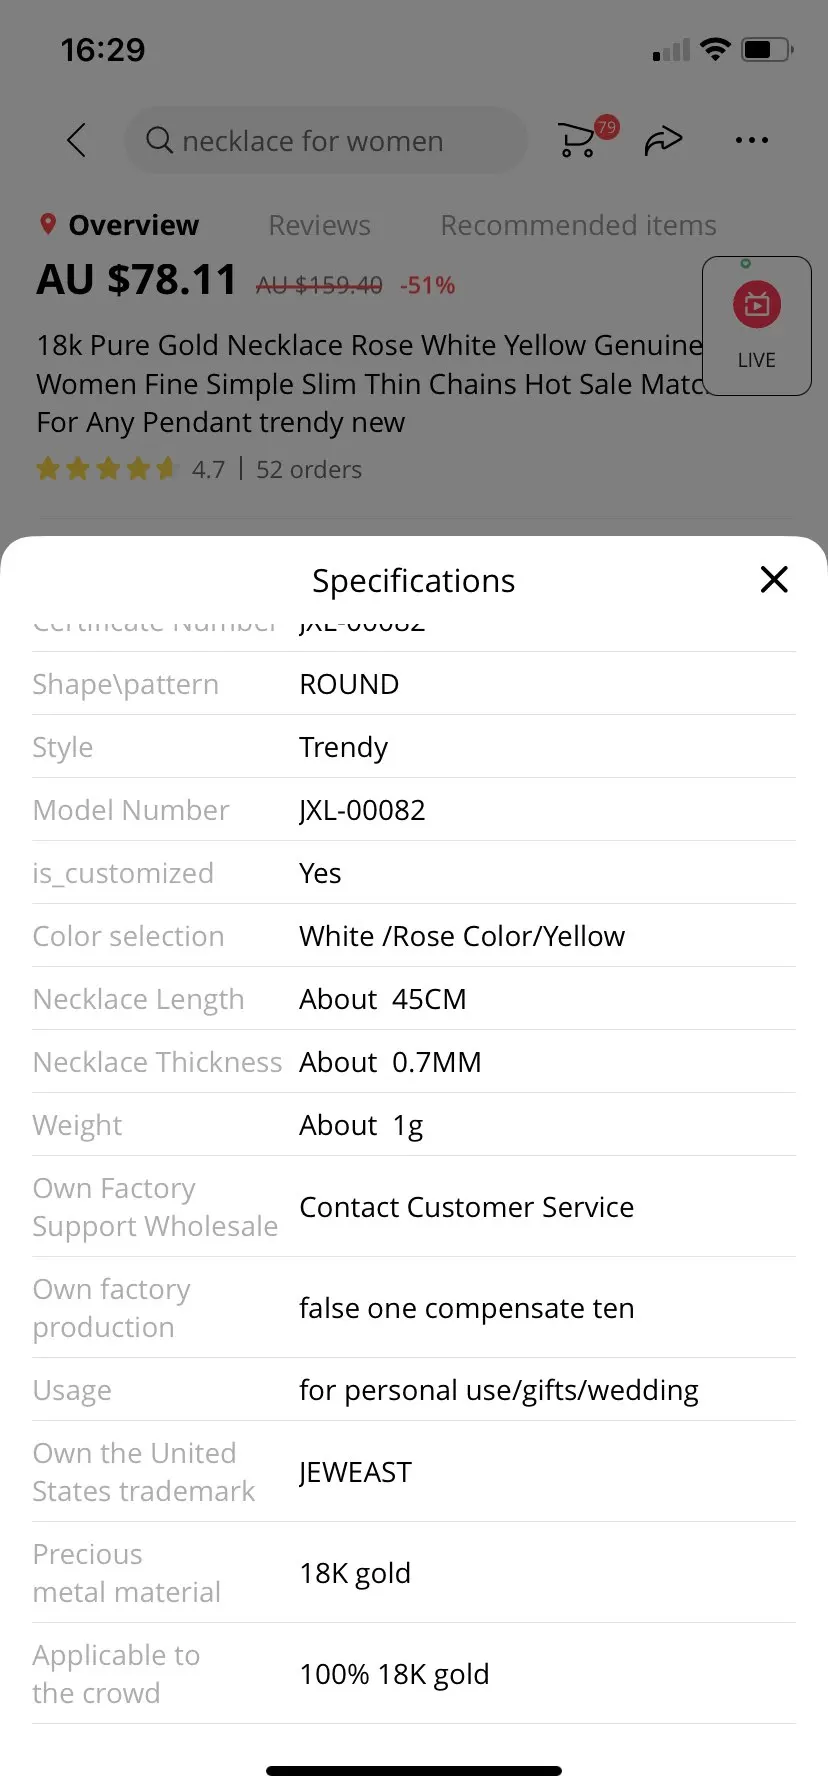
Task: Tap the Overview location pin icon
Action: (x=47, y=224)
